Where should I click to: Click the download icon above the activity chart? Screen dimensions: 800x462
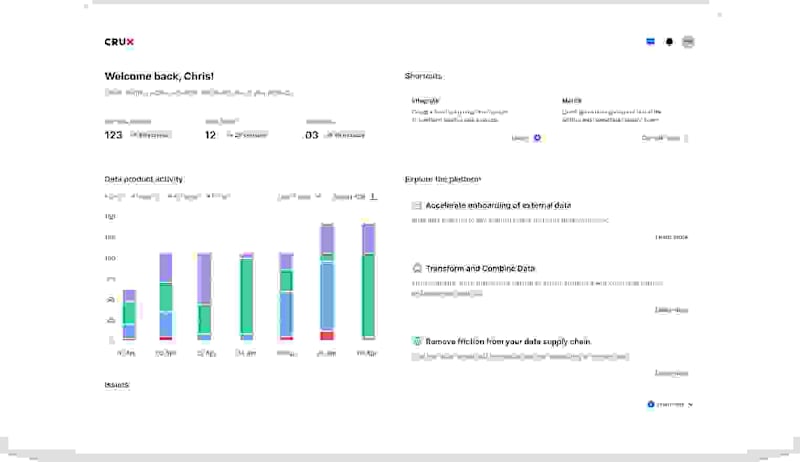point(373,196)
